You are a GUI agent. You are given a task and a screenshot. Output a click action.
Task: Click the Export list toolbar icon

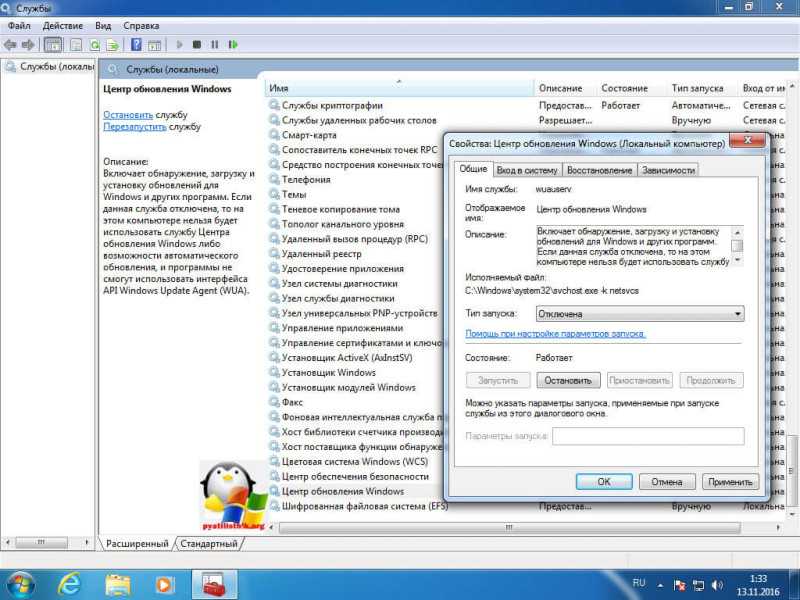(x=112, y=45)
